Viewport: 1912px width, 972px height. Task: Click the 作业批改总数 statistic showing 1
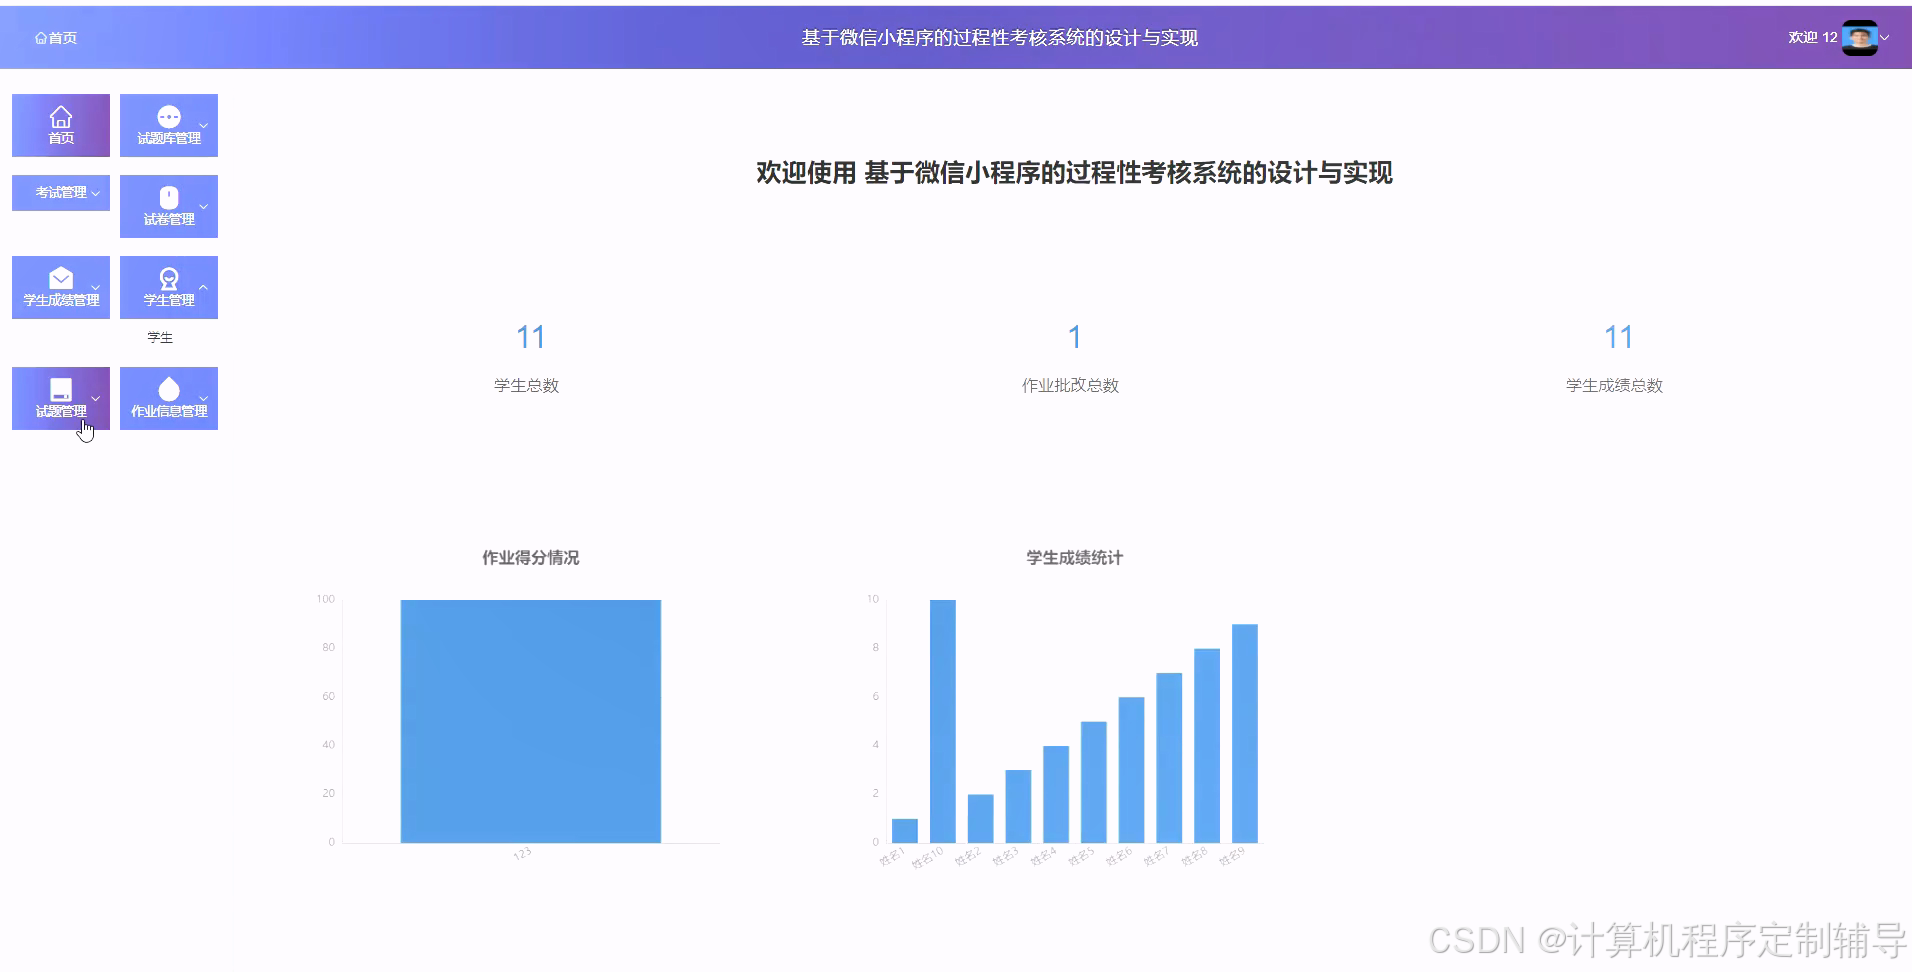pos(1073,337)
